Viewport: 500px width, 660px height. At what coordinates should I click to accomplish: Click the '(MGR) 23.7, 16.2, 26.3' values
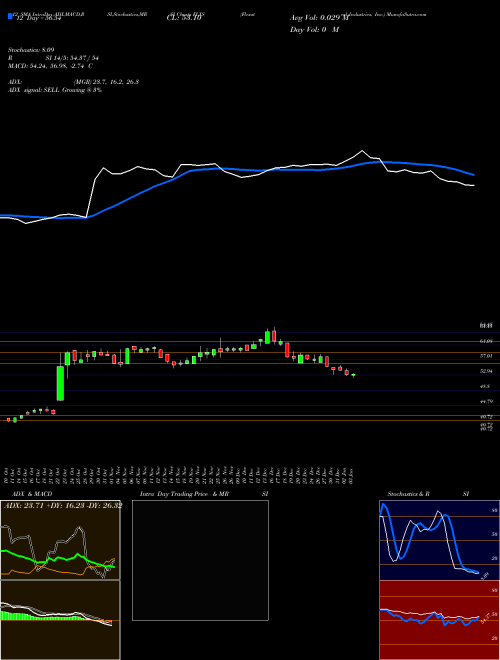pos(106,82)
